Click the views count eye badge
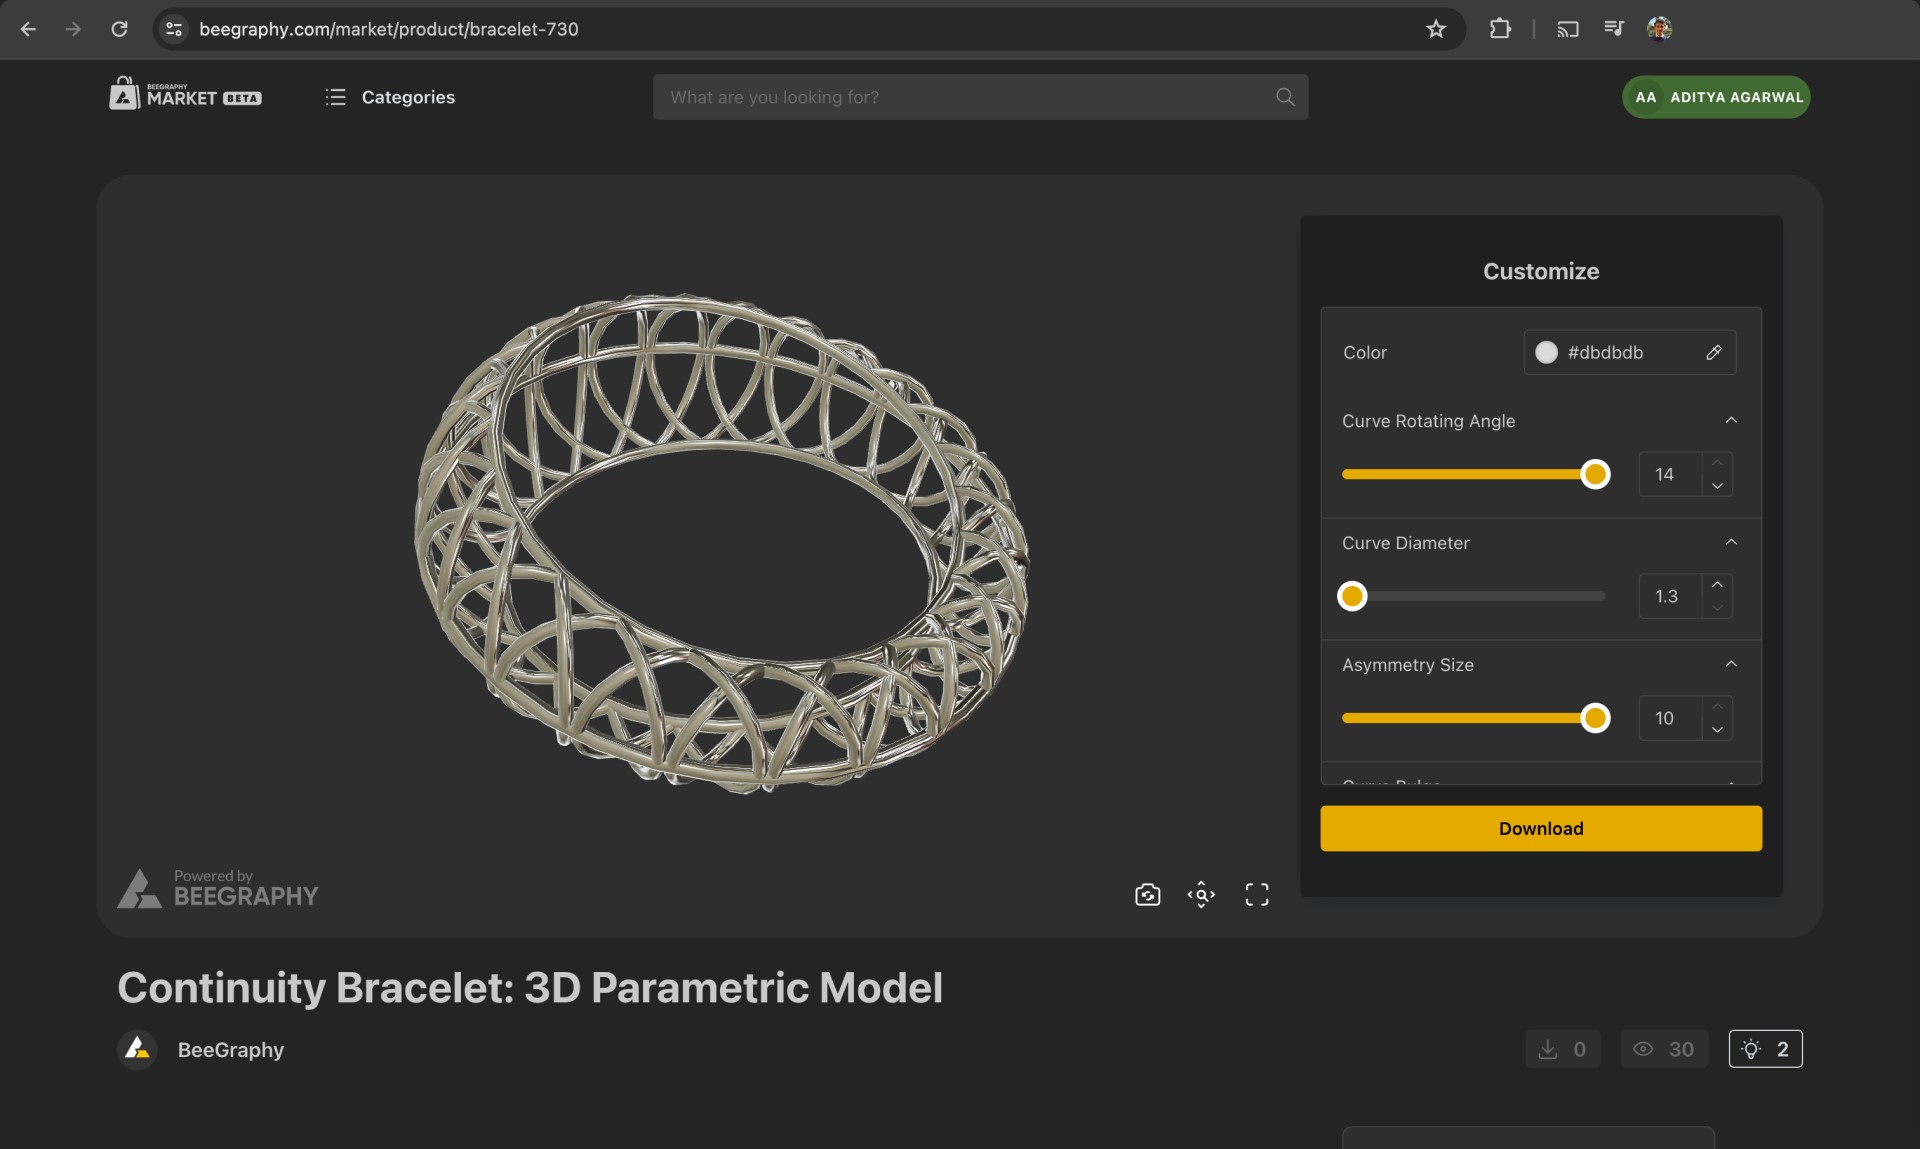The width and height of the screenshot is (1920, 1149). [1664, 1049]
